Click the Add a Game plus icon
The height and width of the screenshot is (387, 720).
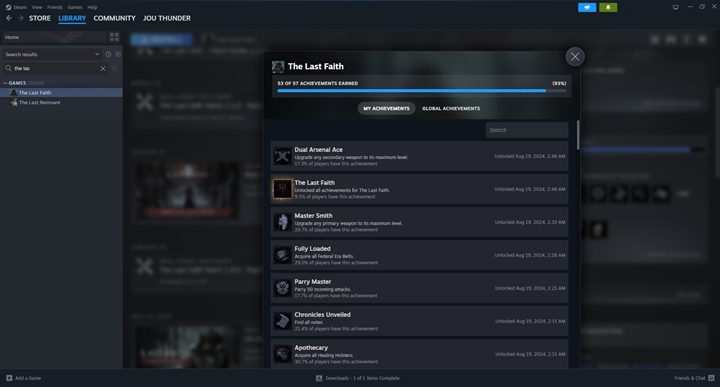pyautogui.click(x=9, y=378)
